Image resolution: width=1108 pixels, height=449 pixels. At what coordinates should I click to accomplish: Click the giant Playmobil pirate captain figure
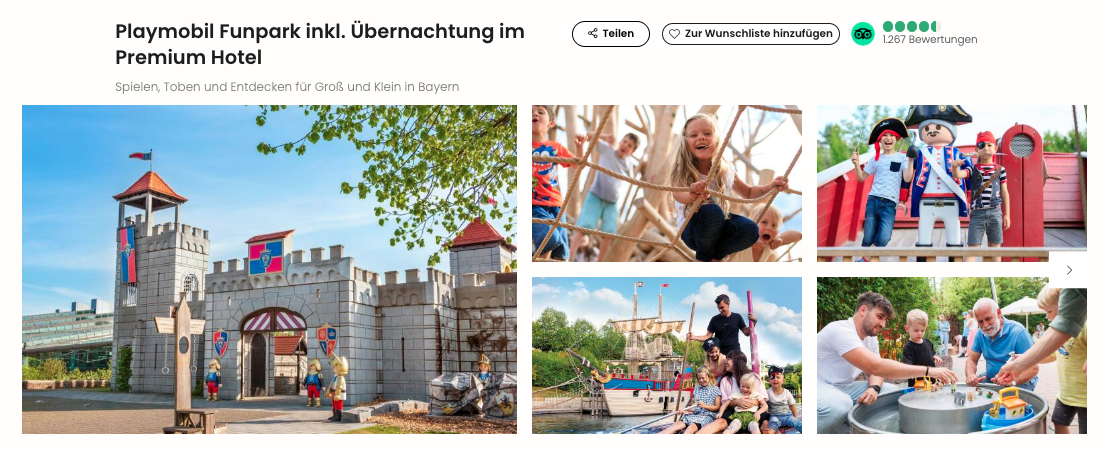coord(937,177)
